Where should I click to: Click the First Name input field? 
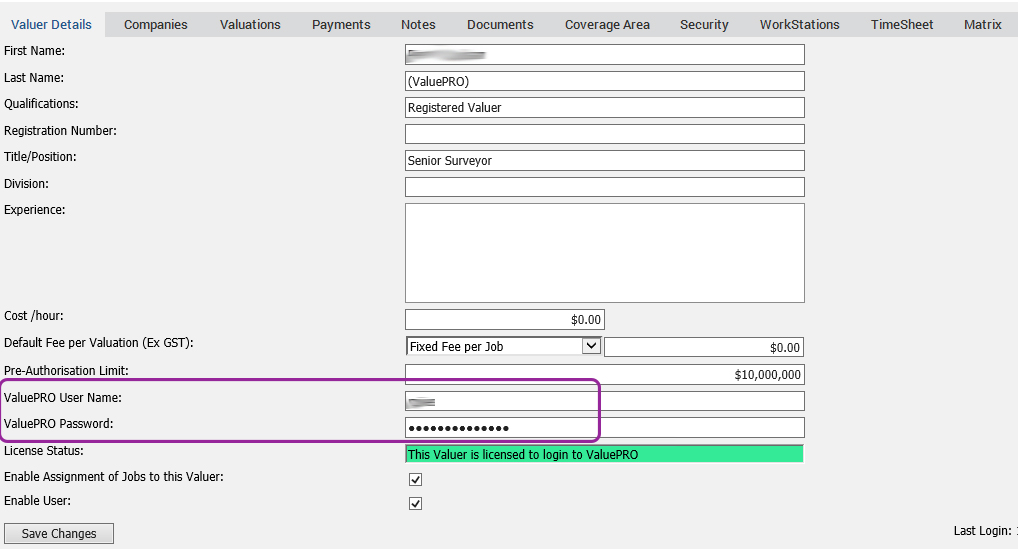604,55
